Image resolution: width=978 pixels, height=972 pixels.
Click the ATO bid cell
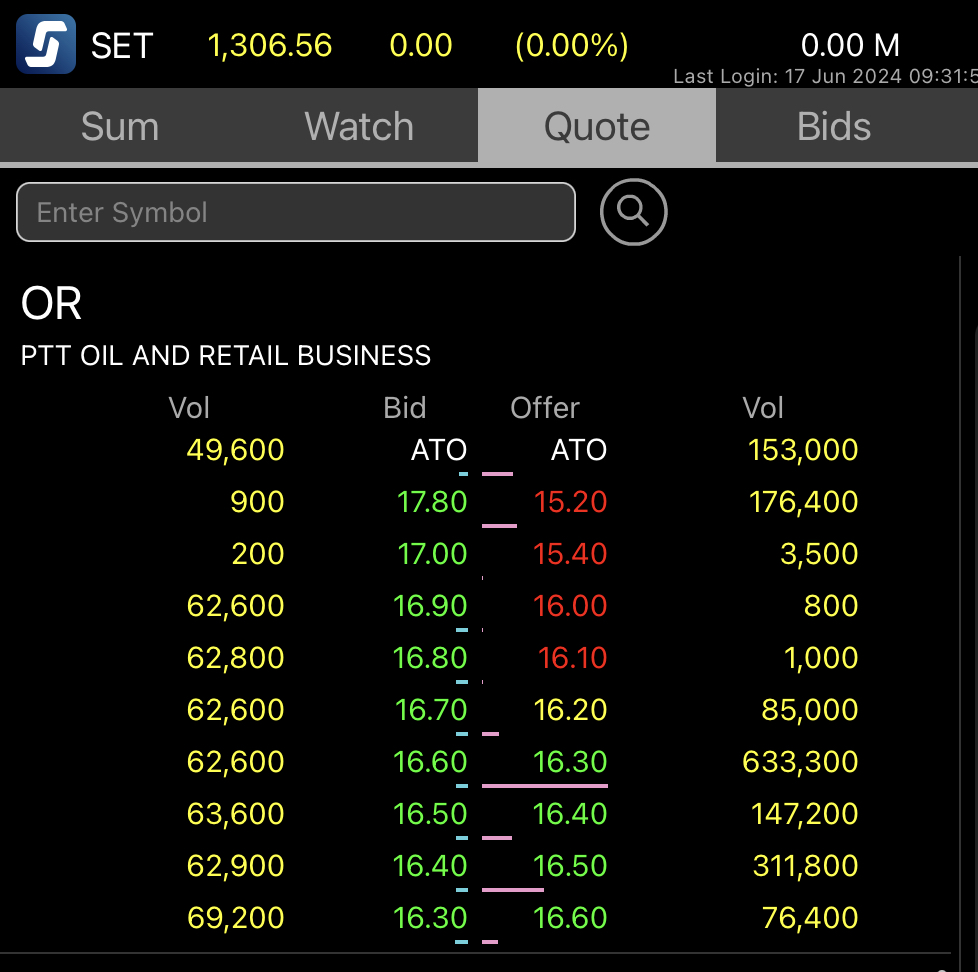(439, 450)
